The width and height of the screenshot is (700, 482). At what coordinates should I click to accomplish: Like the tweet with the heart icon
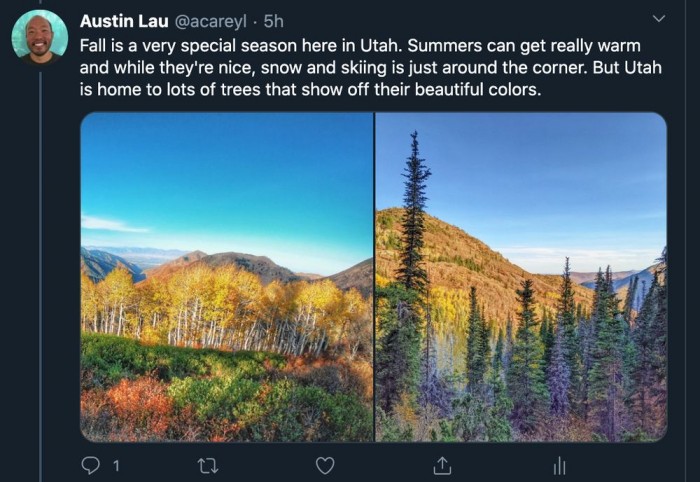click(x=325, y=466)
